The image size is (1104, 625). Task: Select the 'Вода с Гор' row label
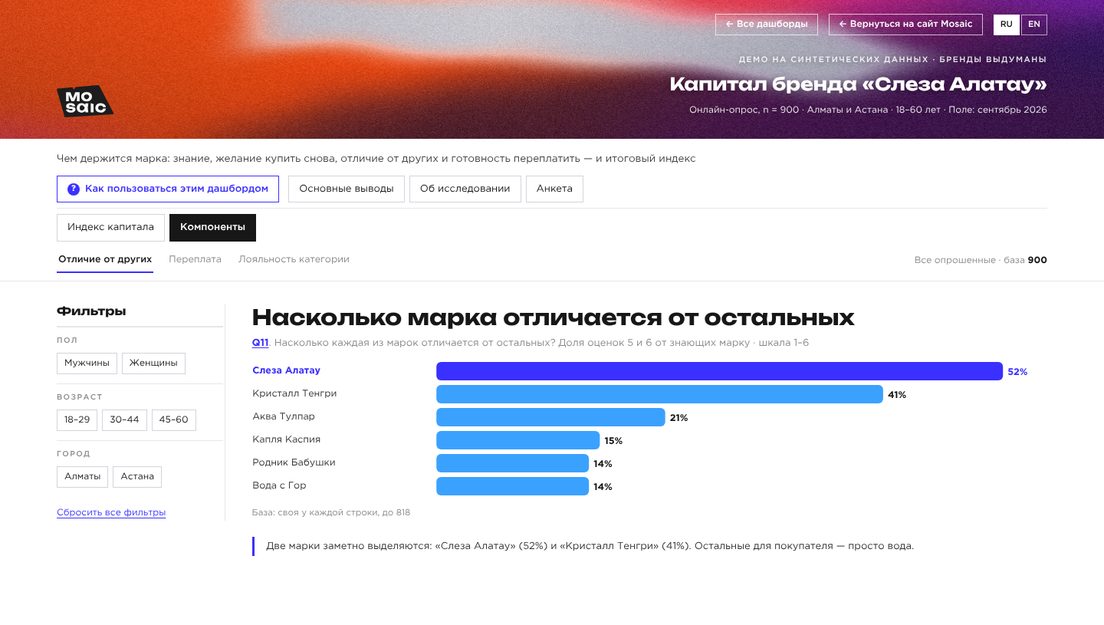pyautogui.click(x=279, y=486)
